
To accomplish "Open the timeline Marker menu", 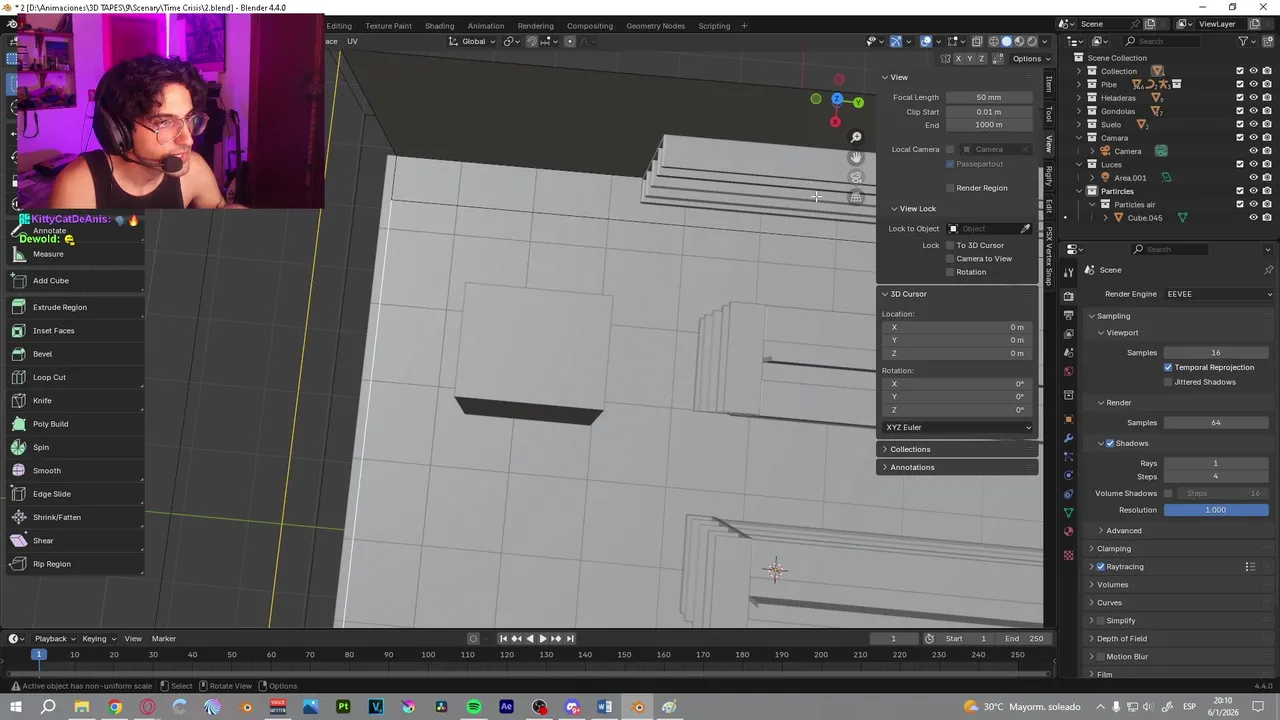I will [x=164, y=639].
